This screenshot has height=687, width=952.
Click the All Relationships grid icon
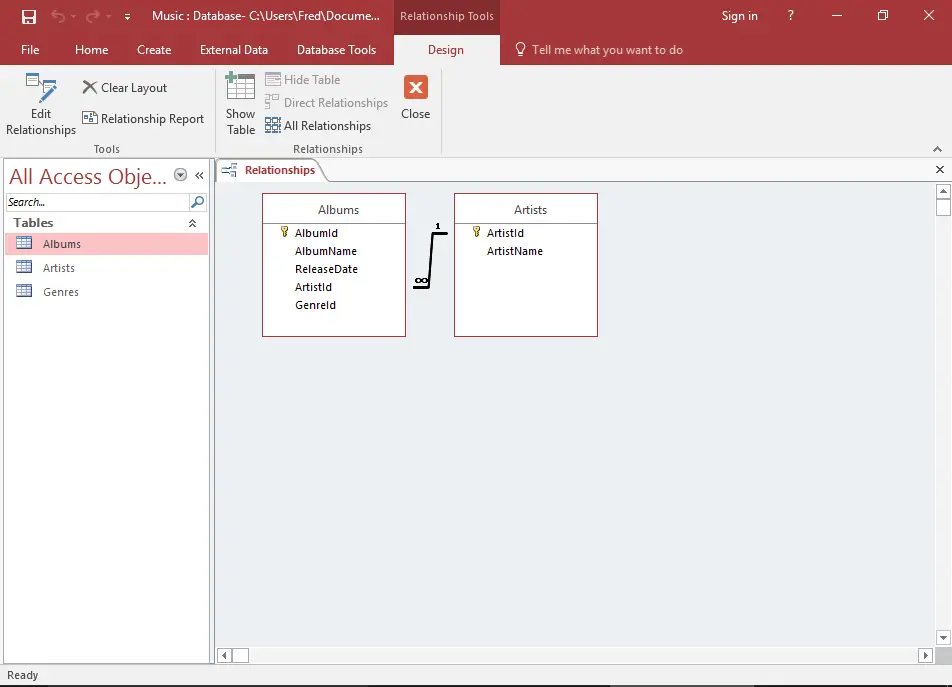point(273,125)
